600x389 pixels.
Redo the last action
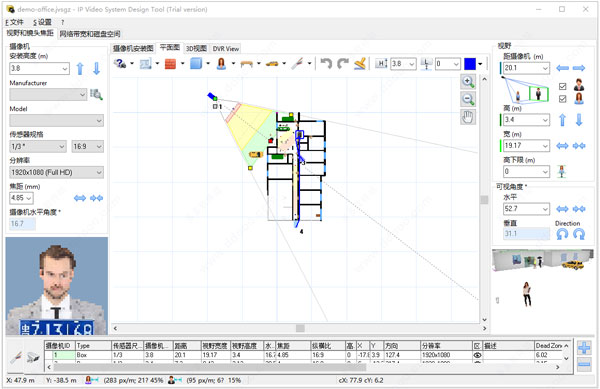[343, 63]
